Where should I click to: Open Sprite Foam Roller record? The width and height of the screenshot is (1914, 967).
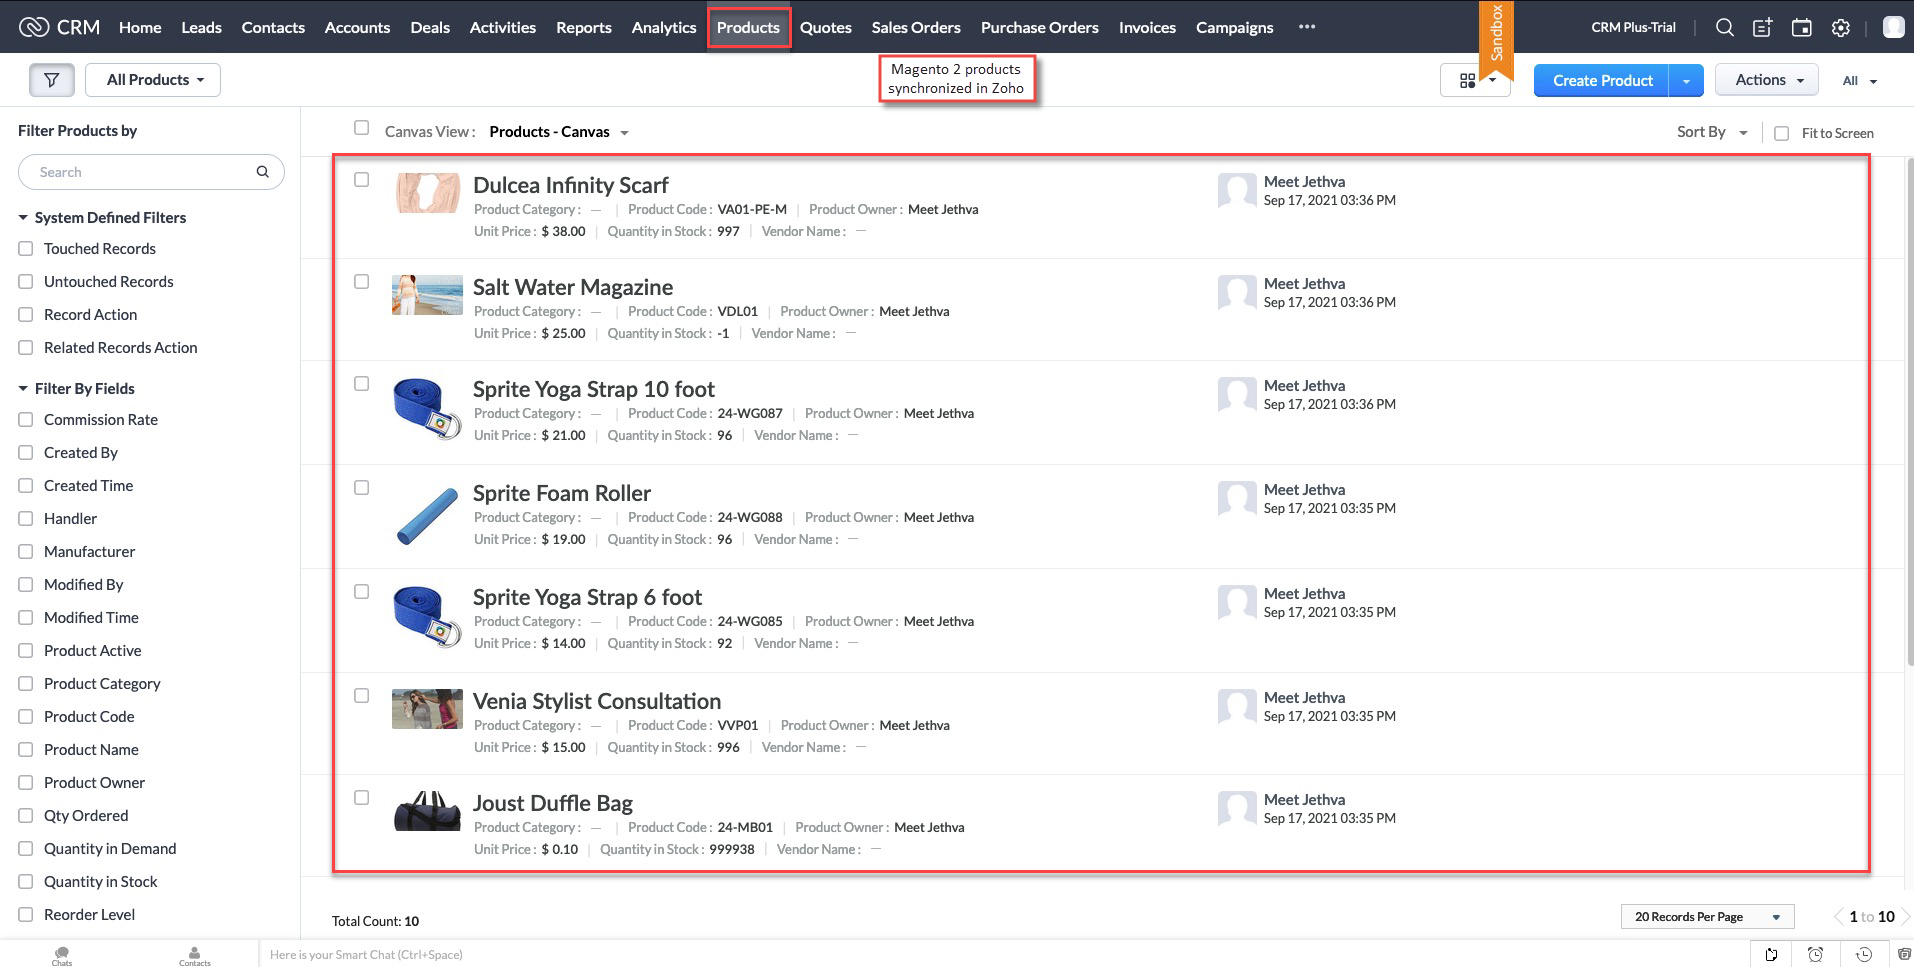562,493
